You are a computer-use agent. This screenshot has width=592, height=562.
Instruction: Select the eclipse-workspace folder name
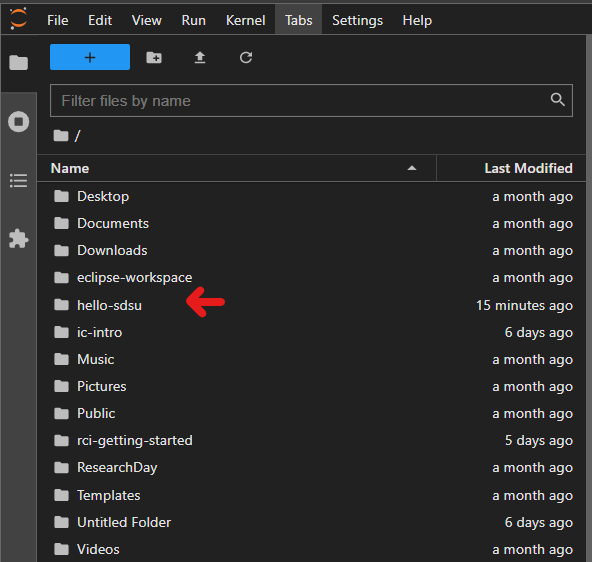(134, 278)
